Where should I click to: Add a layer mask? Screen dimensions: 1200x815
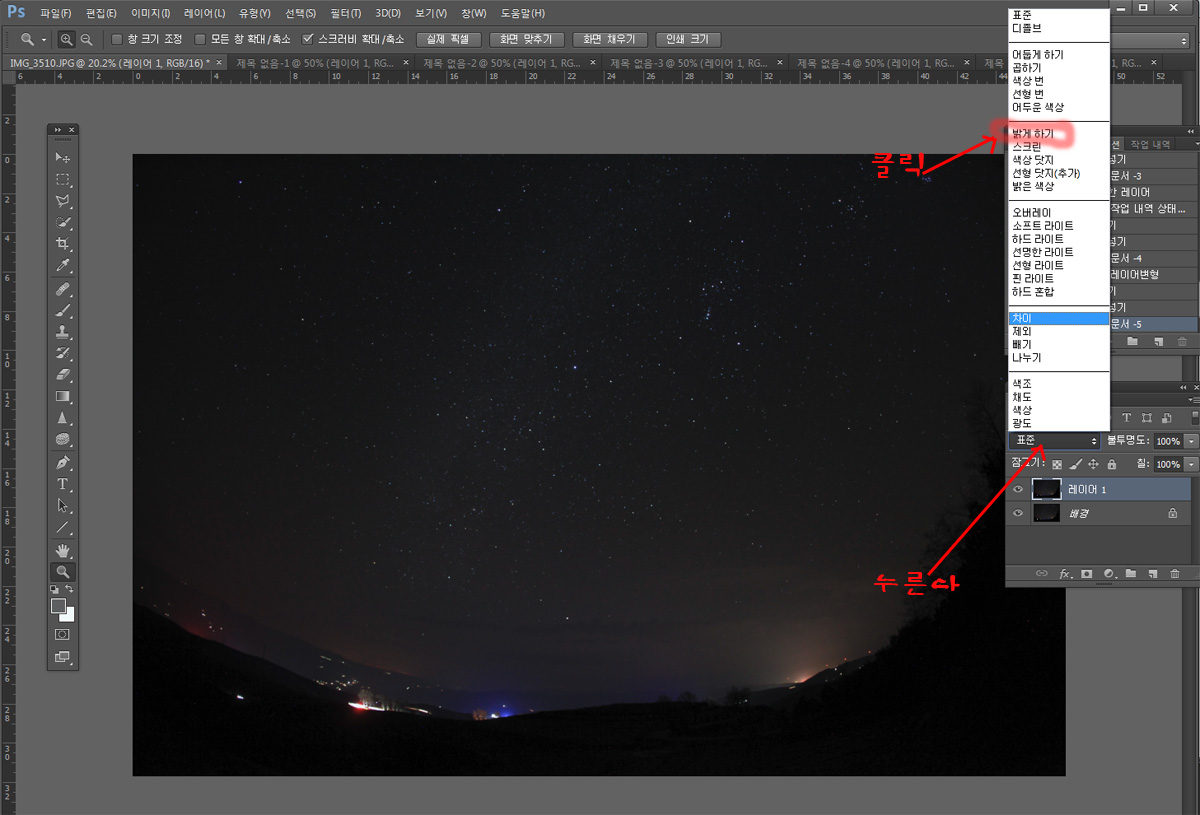coord(1087,574)
